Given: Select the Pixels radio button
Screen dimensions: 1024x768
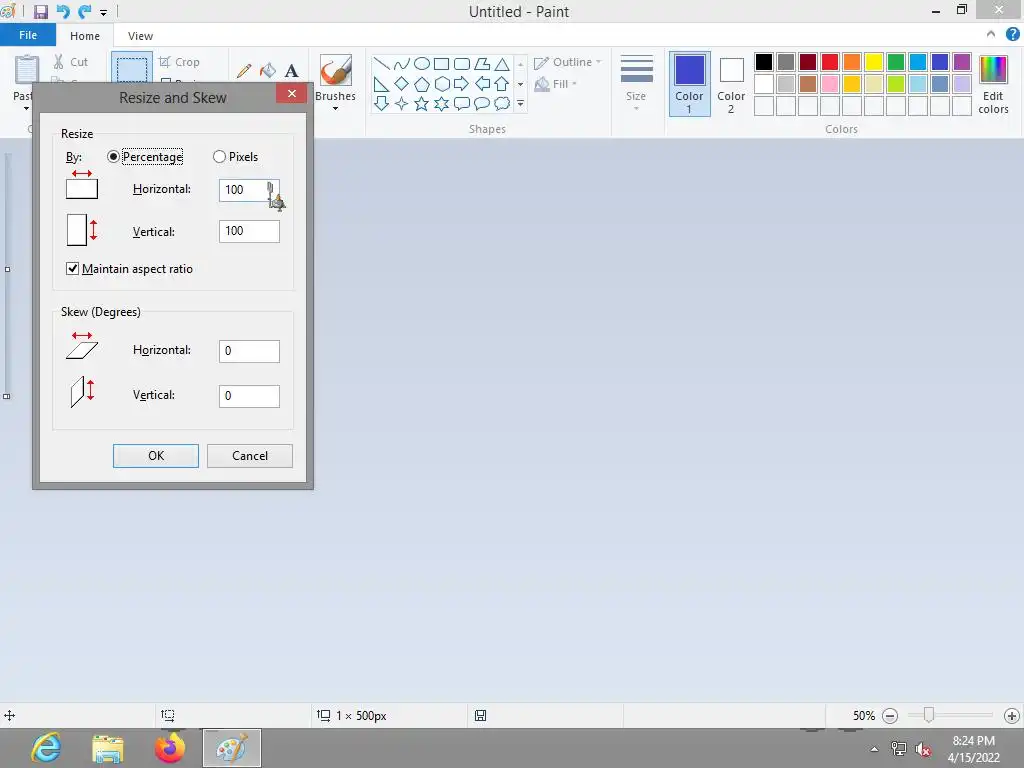Looking at the screenshot, I should pyautogui.click(x=219, y=157).
